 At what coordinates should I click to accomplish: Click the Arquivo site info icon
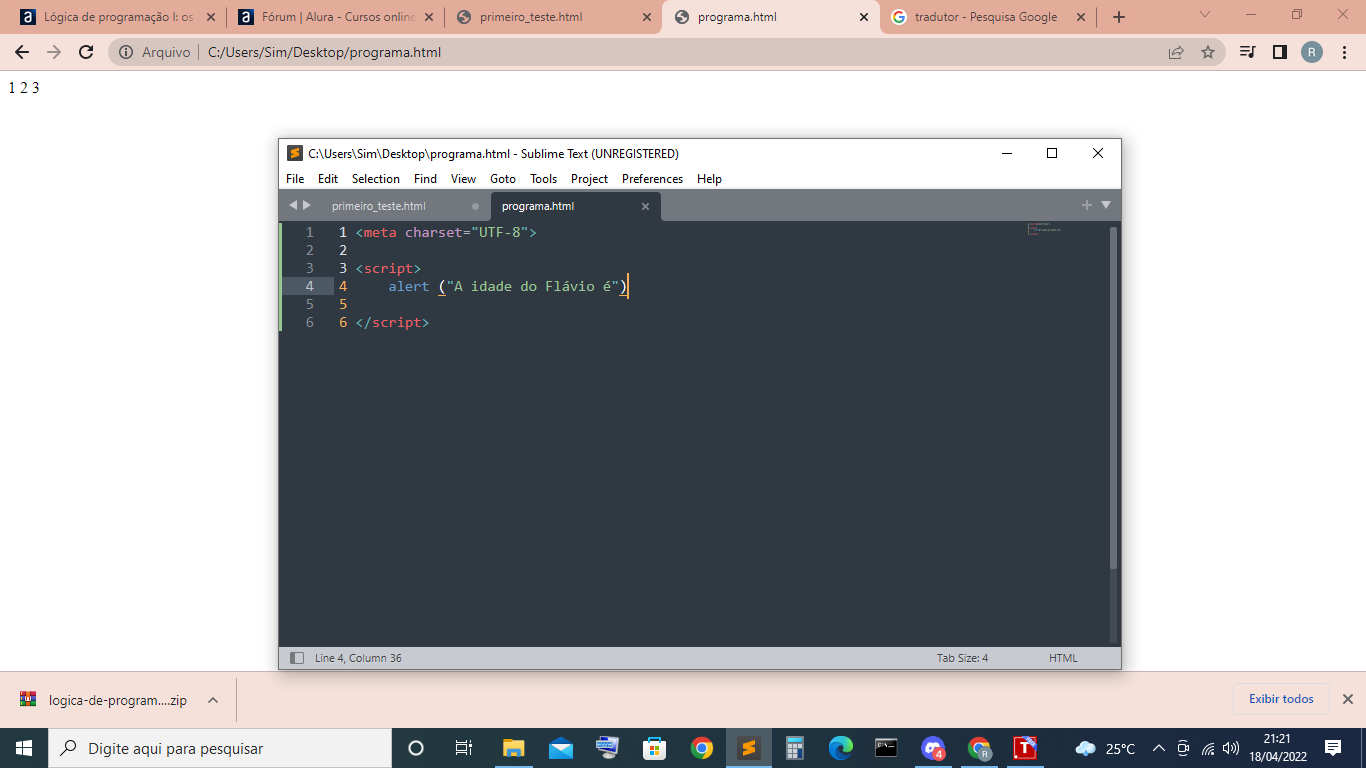(125, 52)
